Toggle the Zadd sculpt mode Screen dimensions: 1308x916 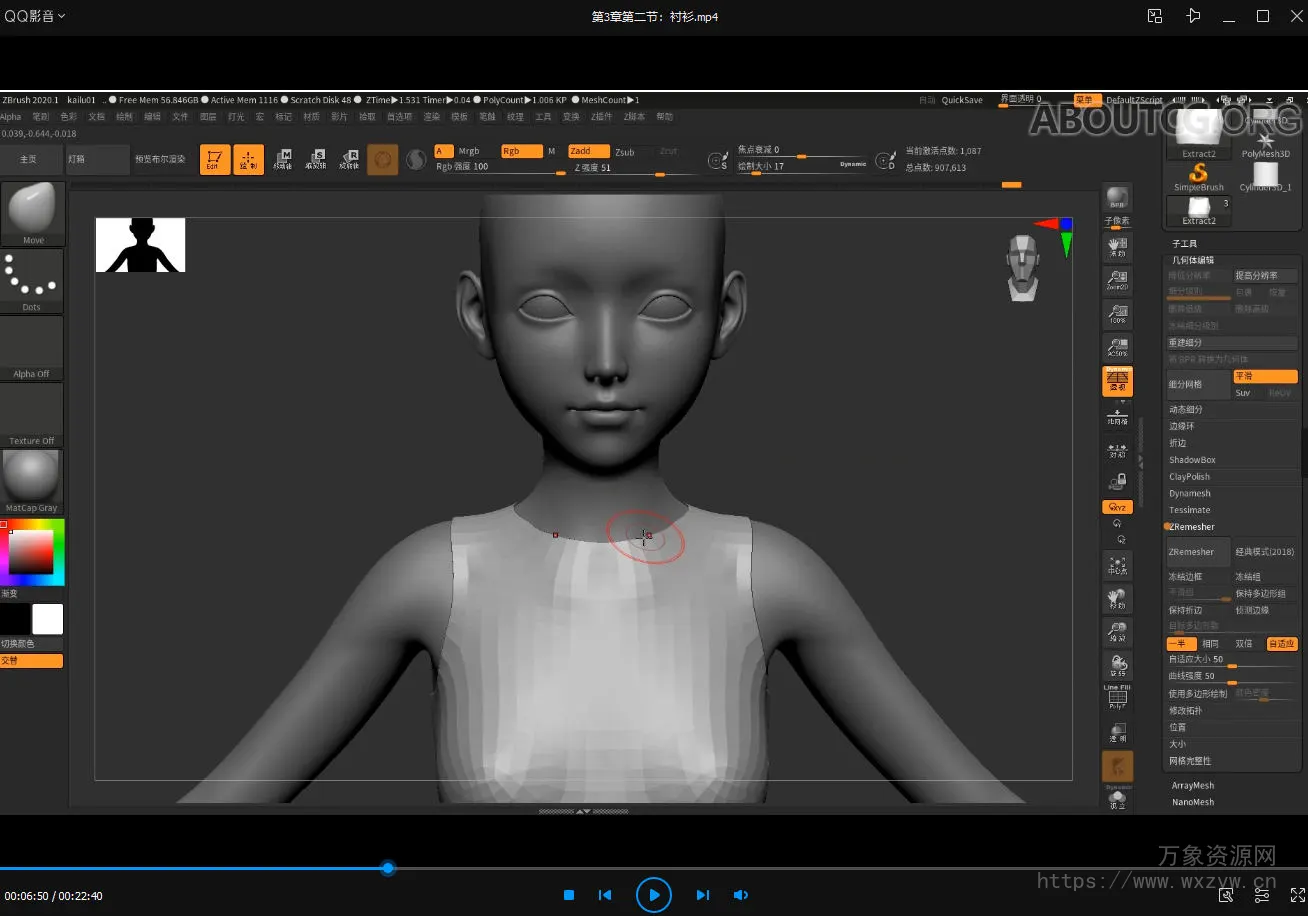tap(587, 151)
